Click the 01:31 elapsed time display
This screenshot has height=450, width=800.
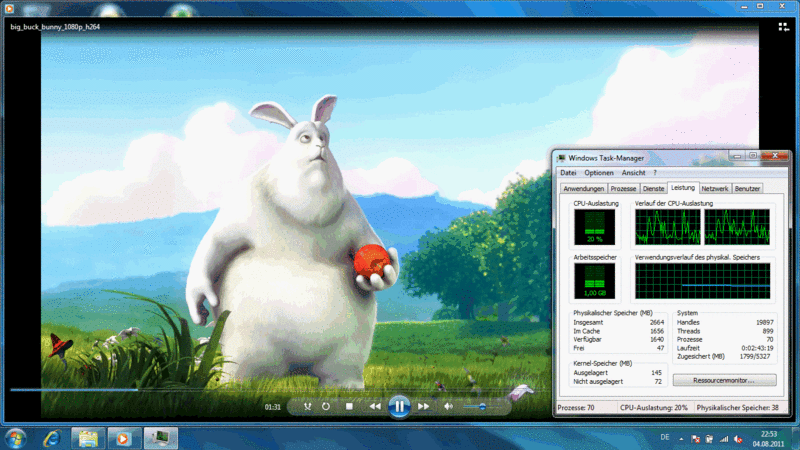coord(272,407)
